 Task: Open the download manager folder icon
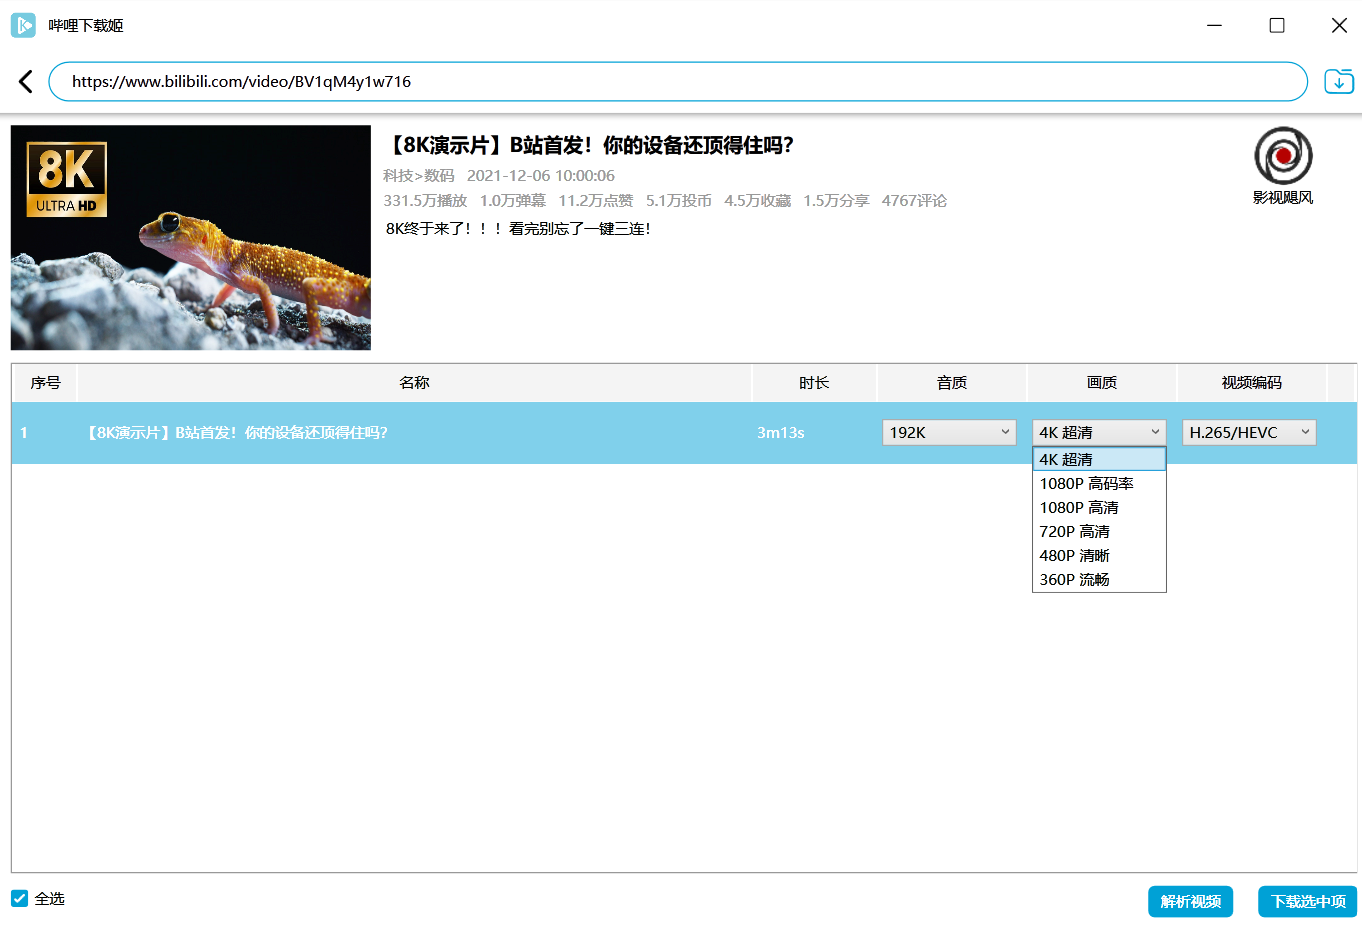[x=1339, y=82]
